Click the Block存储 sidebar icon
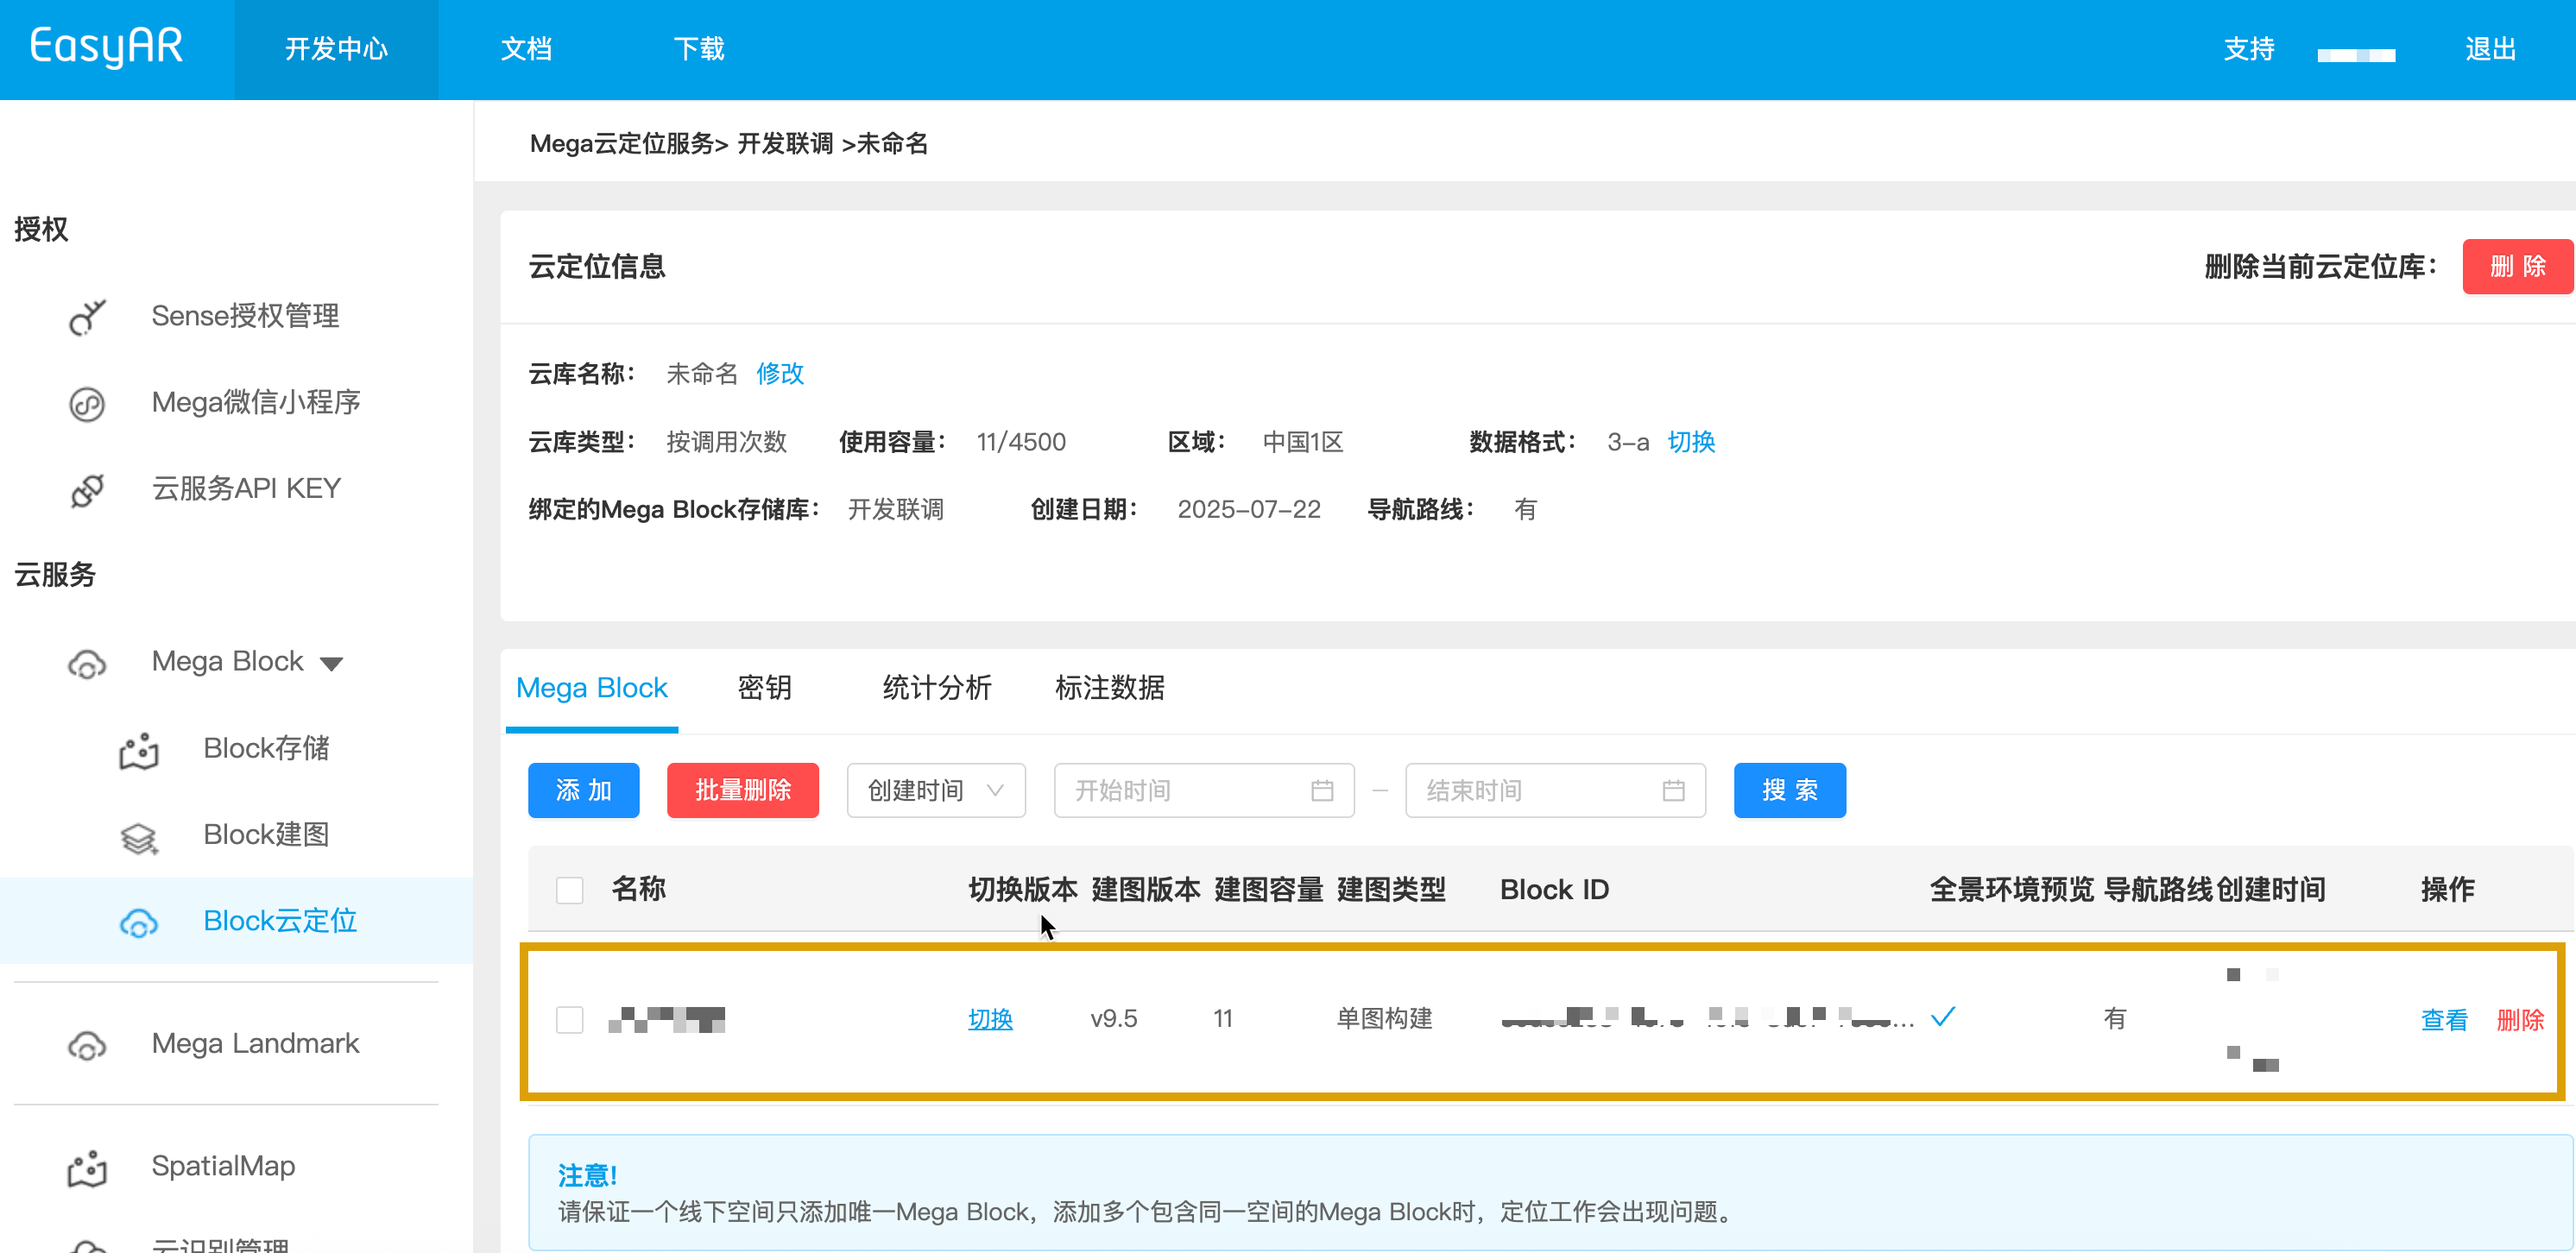 pyautogui.click(x=139, y=750)
